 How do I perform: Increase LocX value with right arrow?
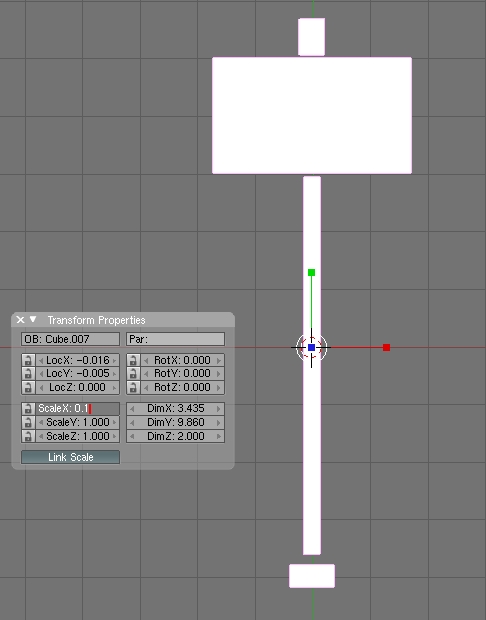[114, 360]
